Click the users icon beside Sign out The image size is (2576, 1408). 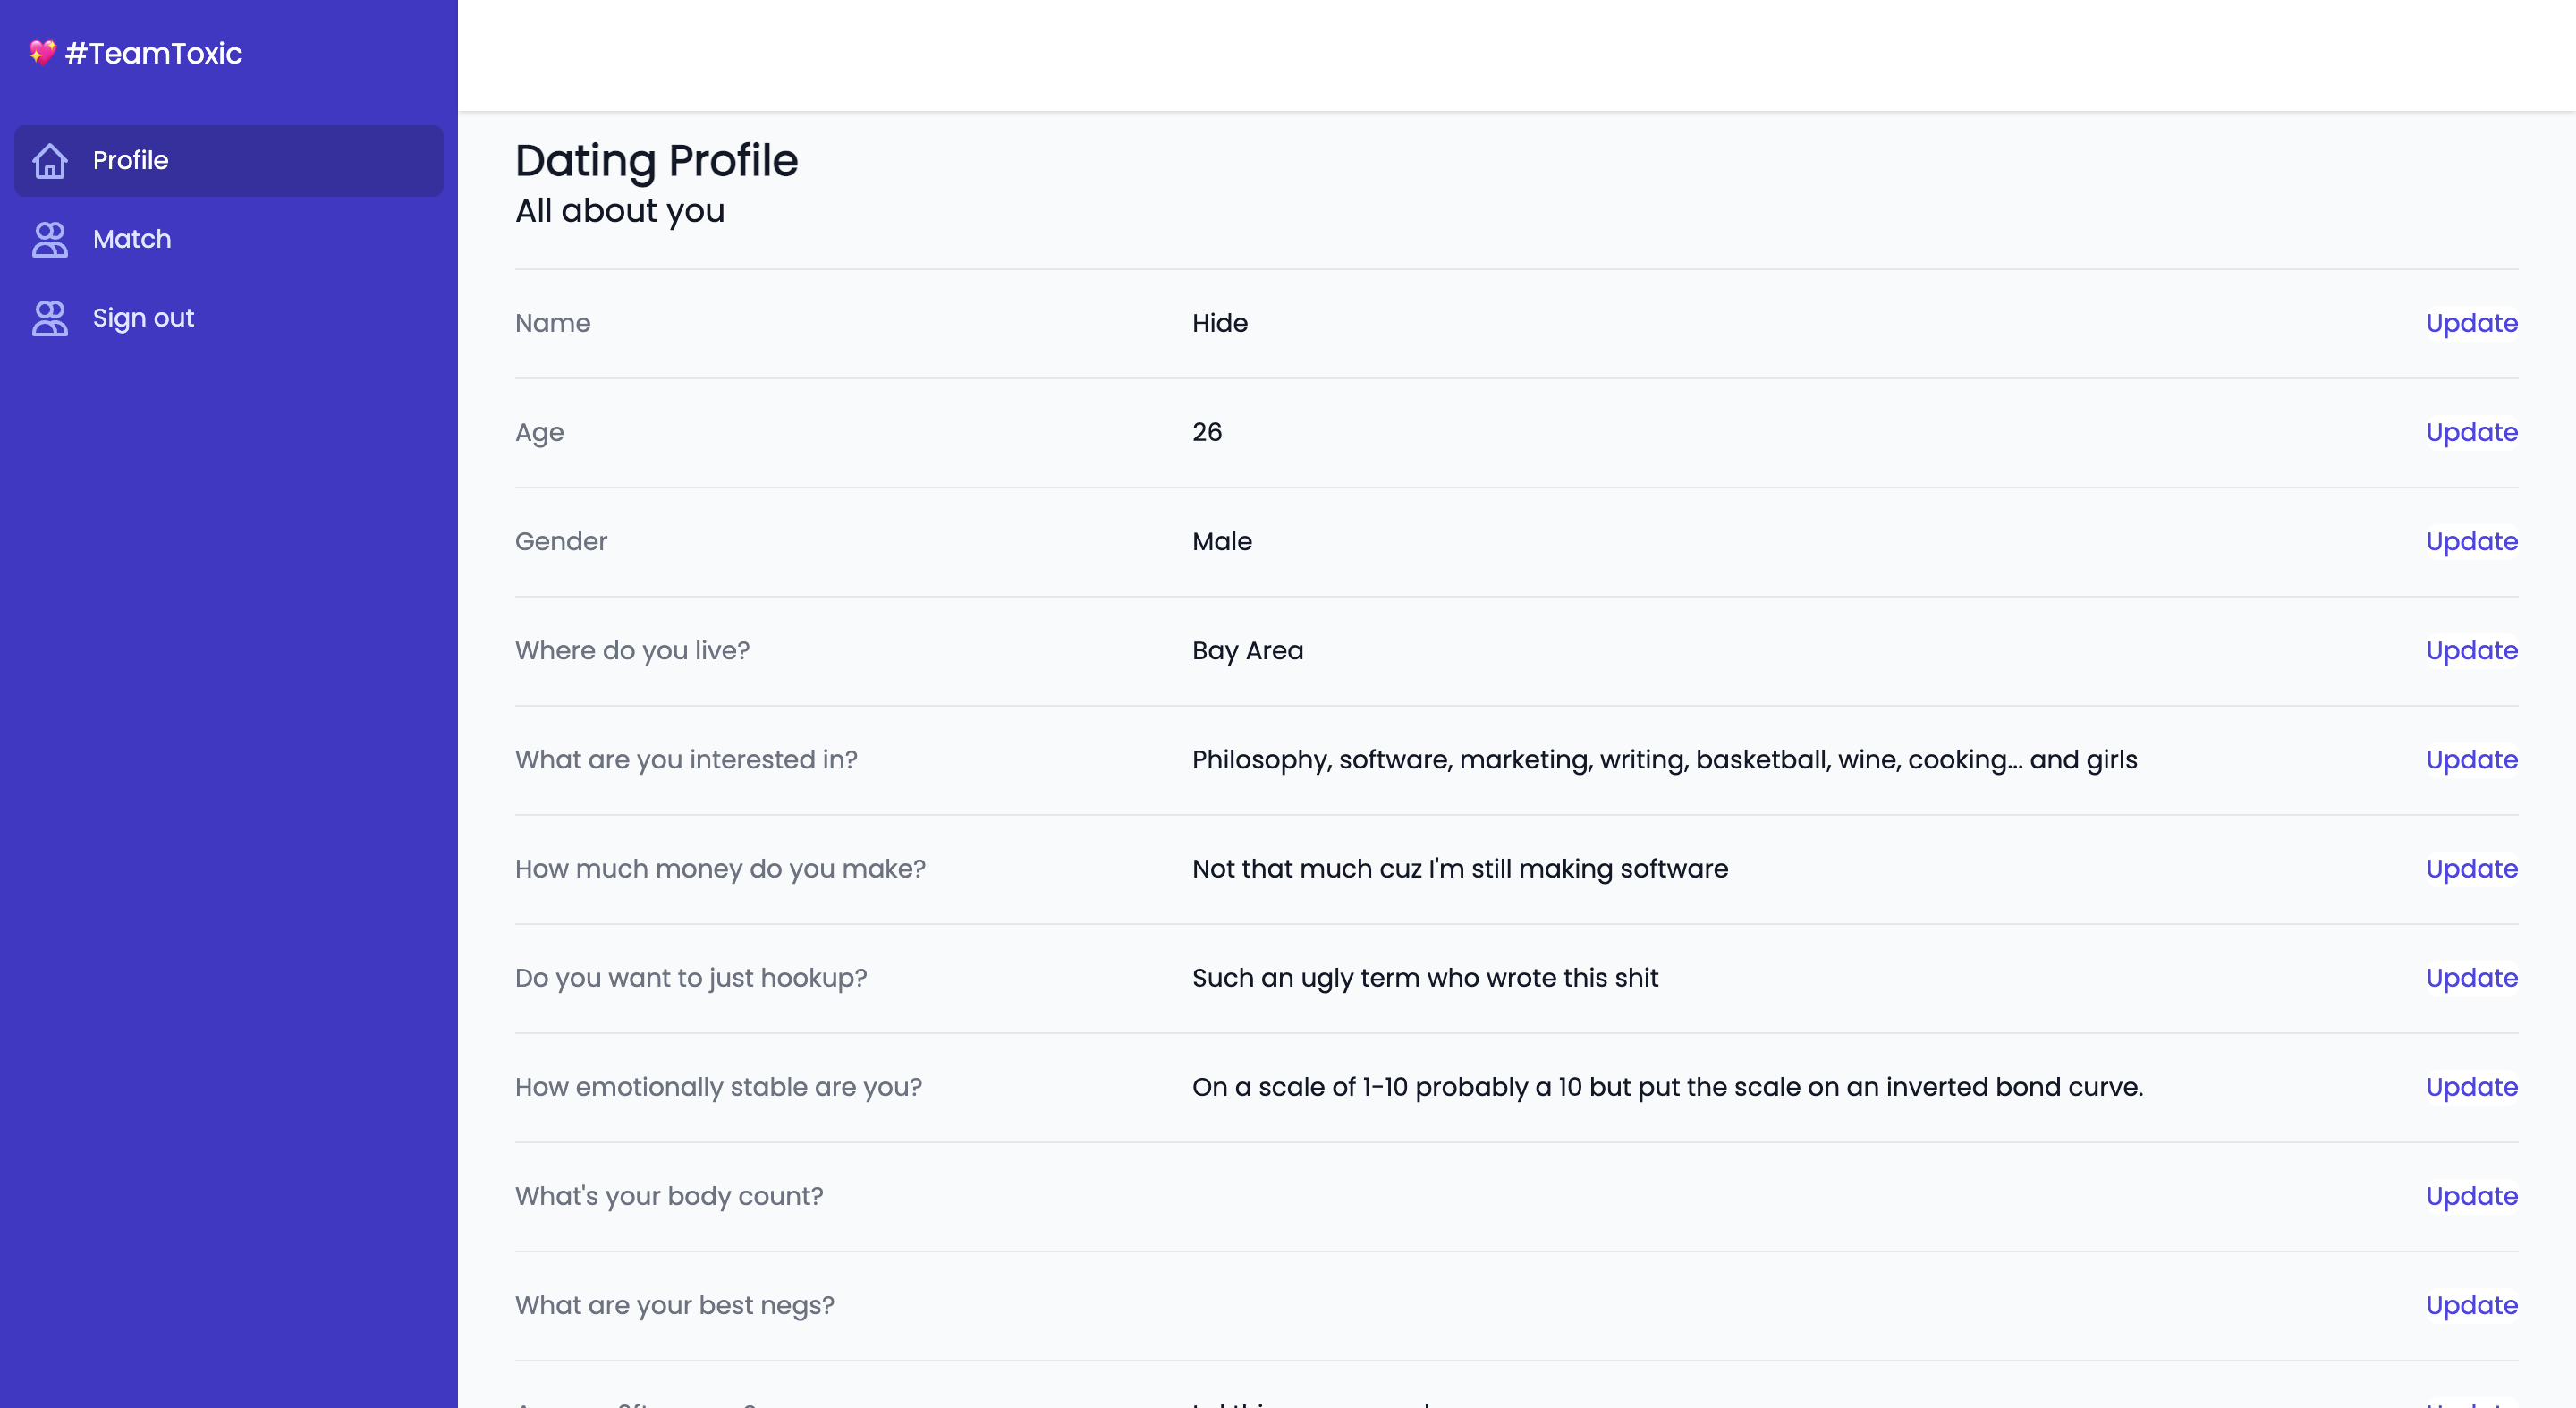[50, 318]
